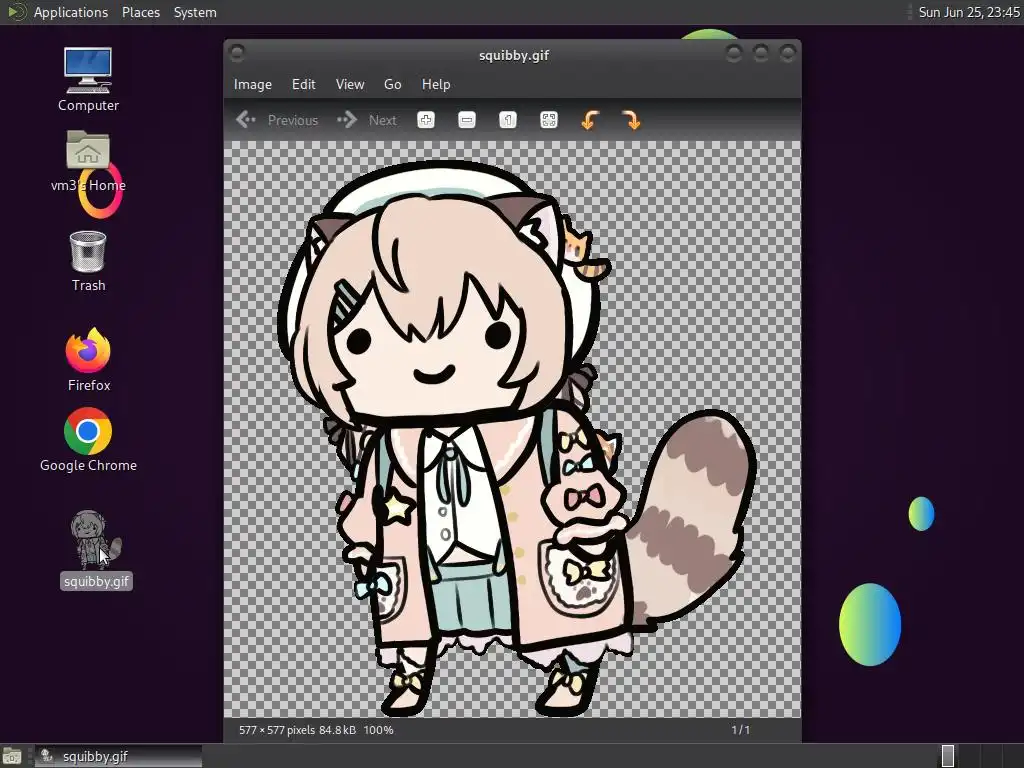Go to Previous image in toolbar
Viewport: 1024px width, 768px height.
tap(277, 120)
